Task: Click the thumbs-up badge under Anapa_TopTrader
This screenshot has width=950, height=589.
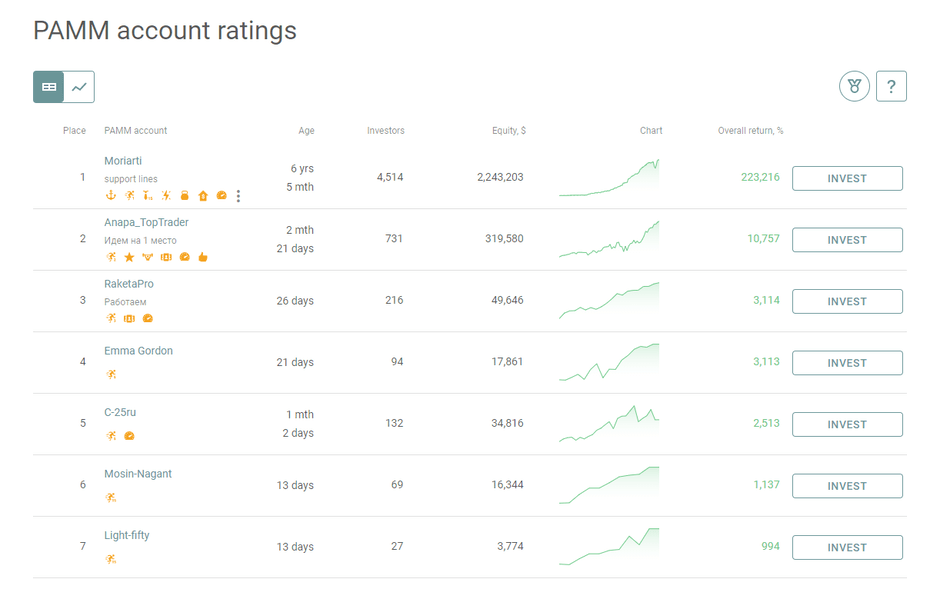Action: pos(203,257)
